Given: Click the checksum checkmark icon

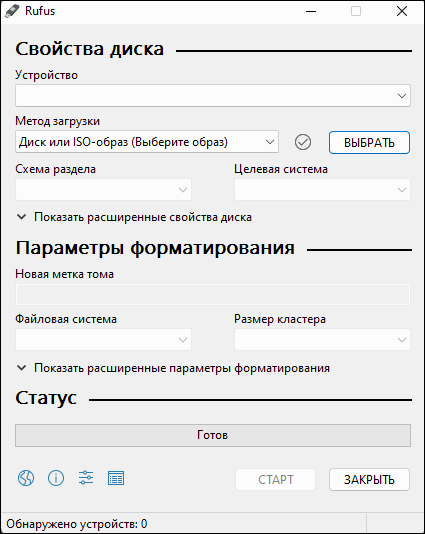Looking at the screenshot, I should click(303, 142).
